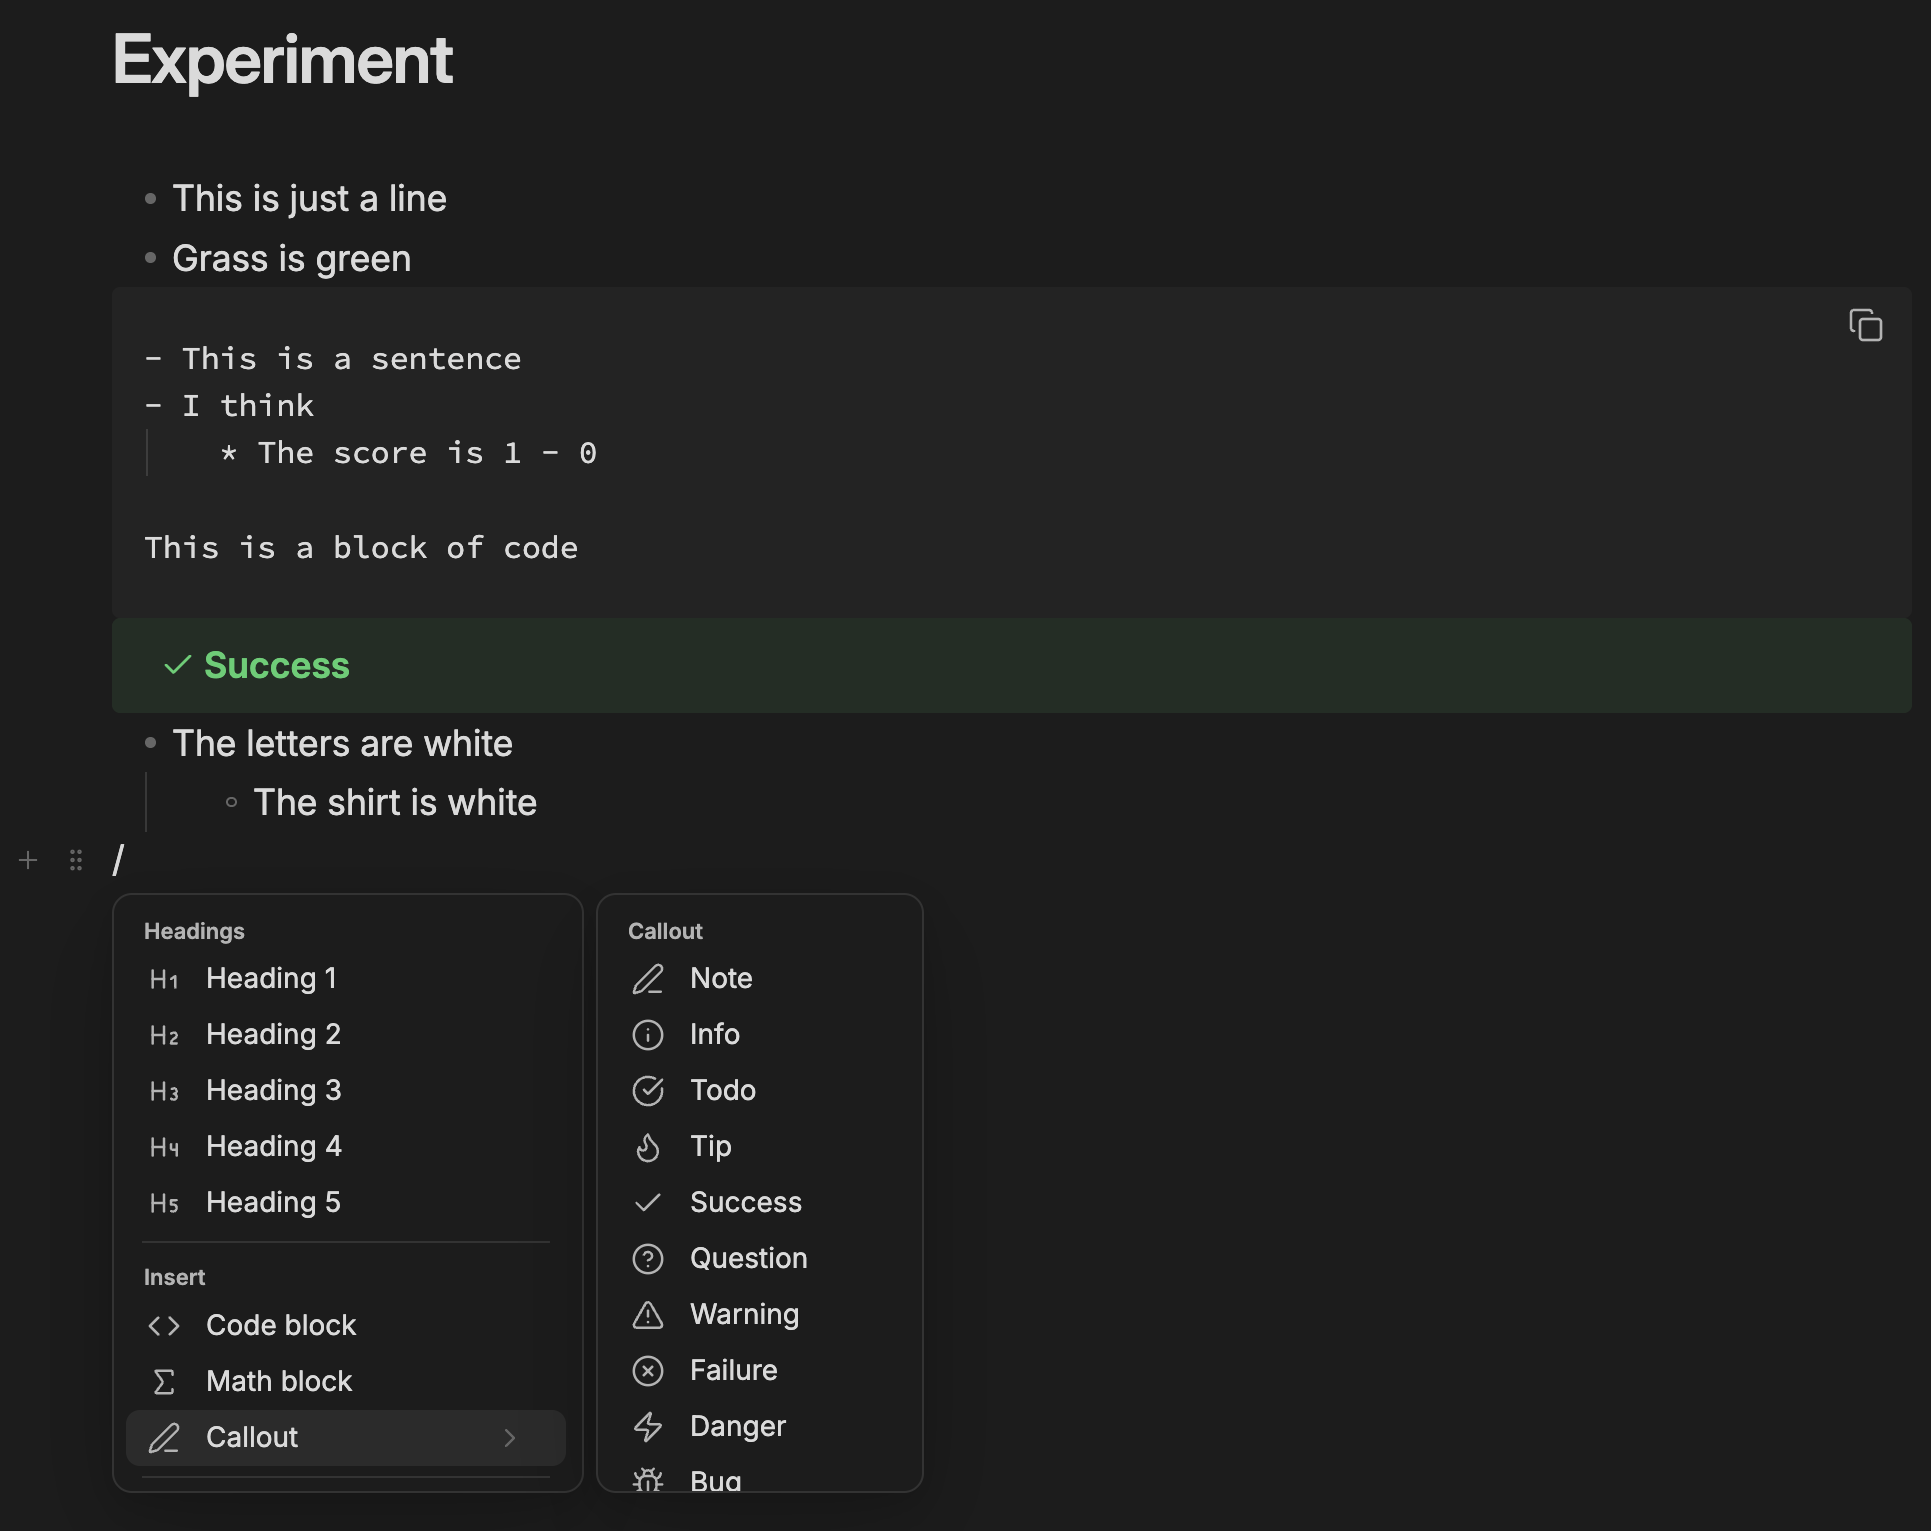Image resolution: width=1931 pixels, height=1531 pixels.
Task: Click the angle-brackets Code block icon
Action: tap(164, 1326)
